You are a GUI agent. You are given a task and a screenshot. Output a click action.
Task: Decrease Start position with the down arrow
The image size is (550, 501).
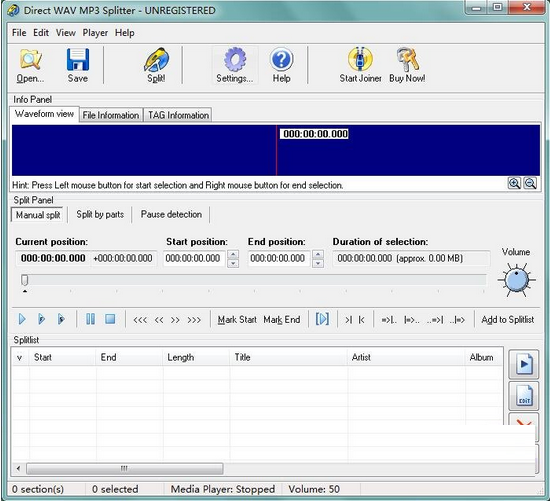[x=233, y=263]
